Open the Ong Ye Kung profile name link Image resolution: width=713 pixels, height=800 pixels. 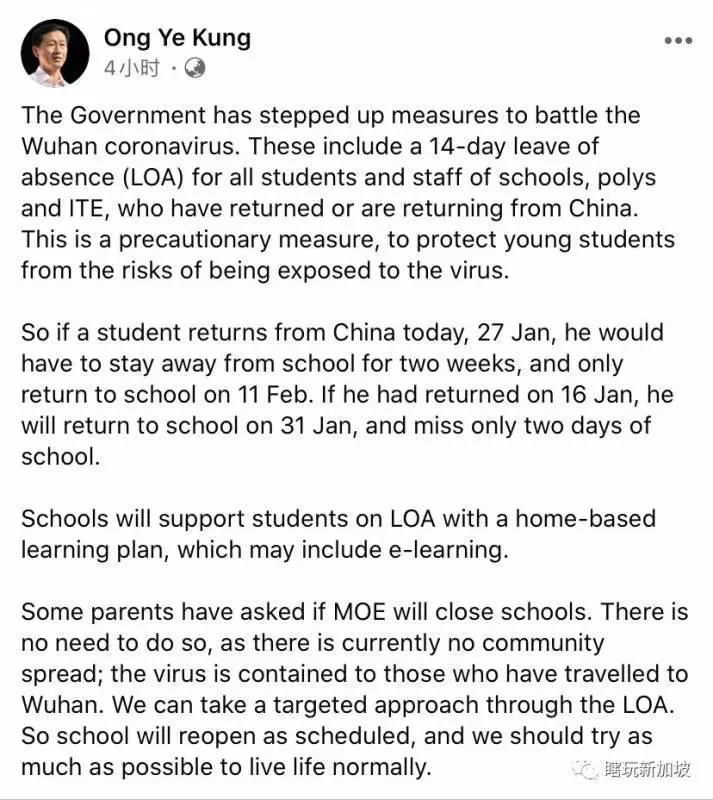(x=177, y=38)
